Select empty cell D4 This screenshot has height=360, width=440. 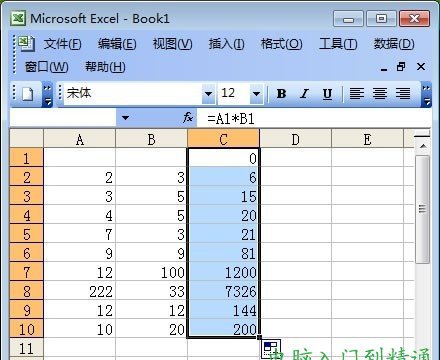pos(295,215)
